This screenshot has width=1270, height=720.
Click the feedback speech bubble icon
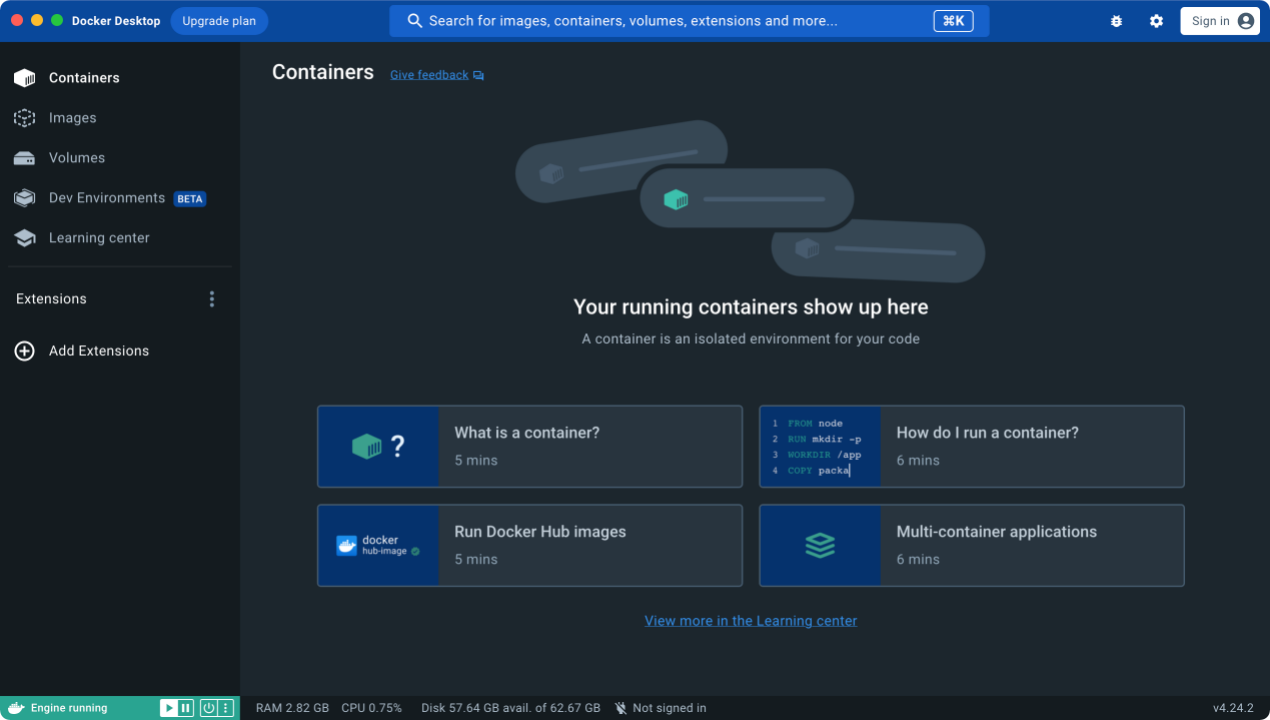click(x=479, y=75)
